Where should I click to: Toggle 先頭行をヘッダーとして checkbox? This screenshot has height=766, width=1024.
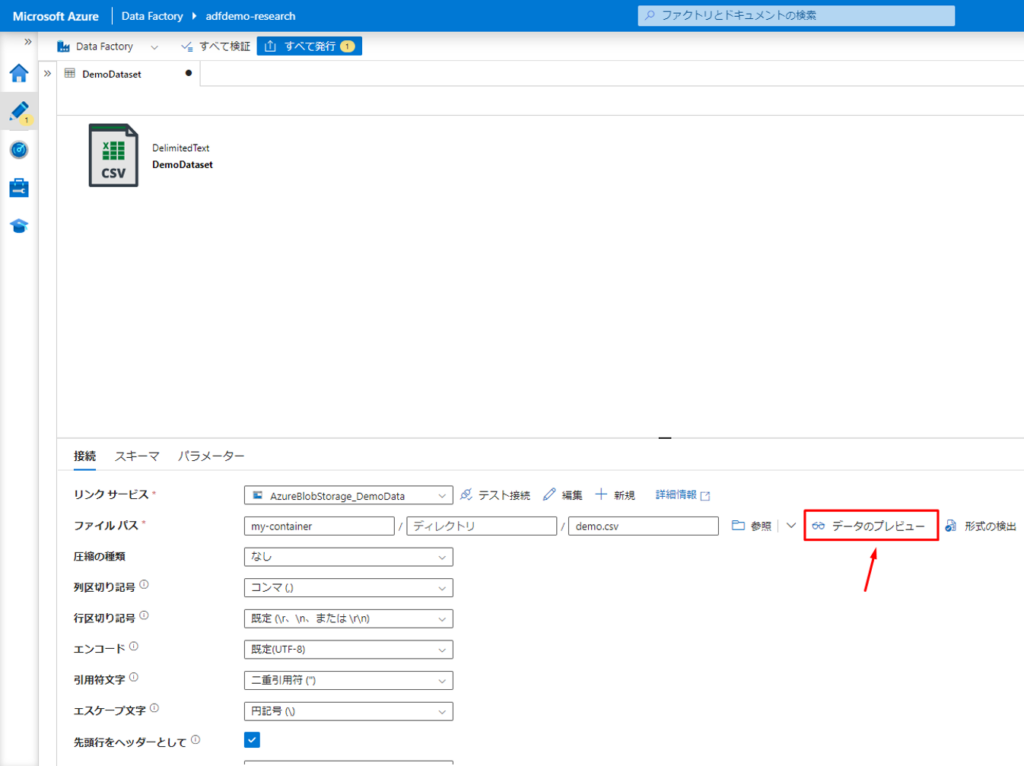[x=252, y=740]
